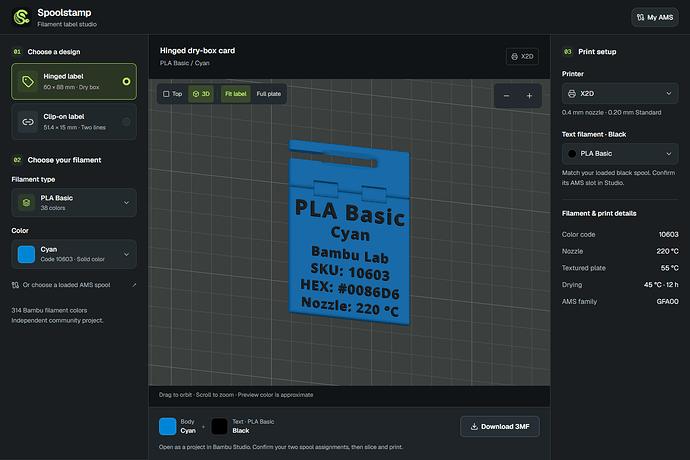Click the square icon in Top button
The height and width of the screenshot is (460, 690).
(166, 94)
